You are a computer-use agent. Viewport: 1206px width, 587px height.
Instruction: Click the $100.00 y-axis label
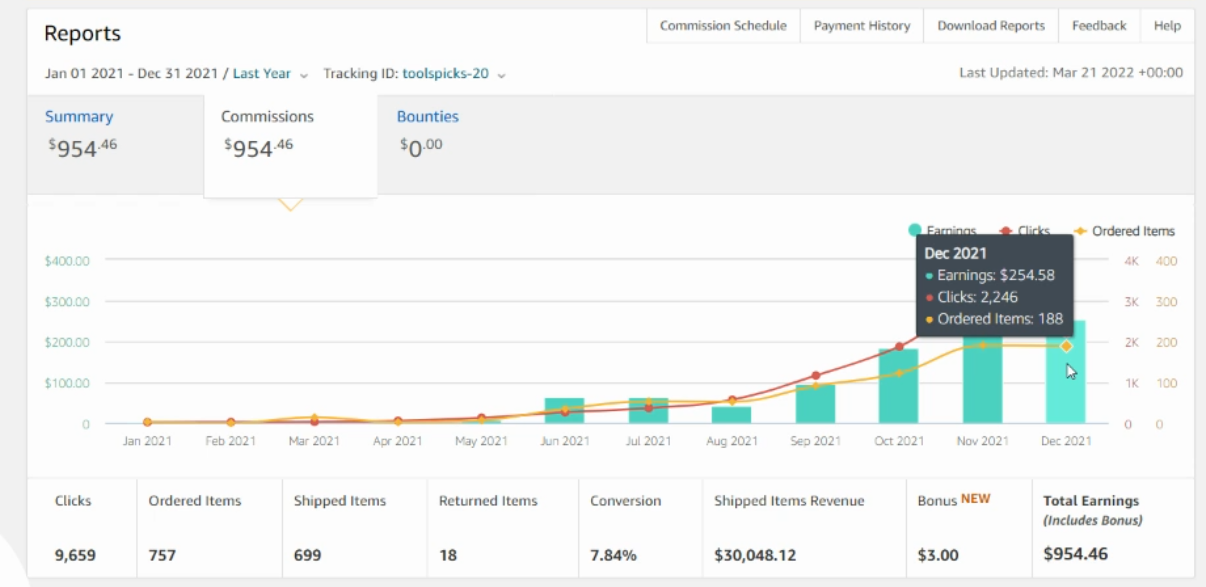(x=68, y=384)
